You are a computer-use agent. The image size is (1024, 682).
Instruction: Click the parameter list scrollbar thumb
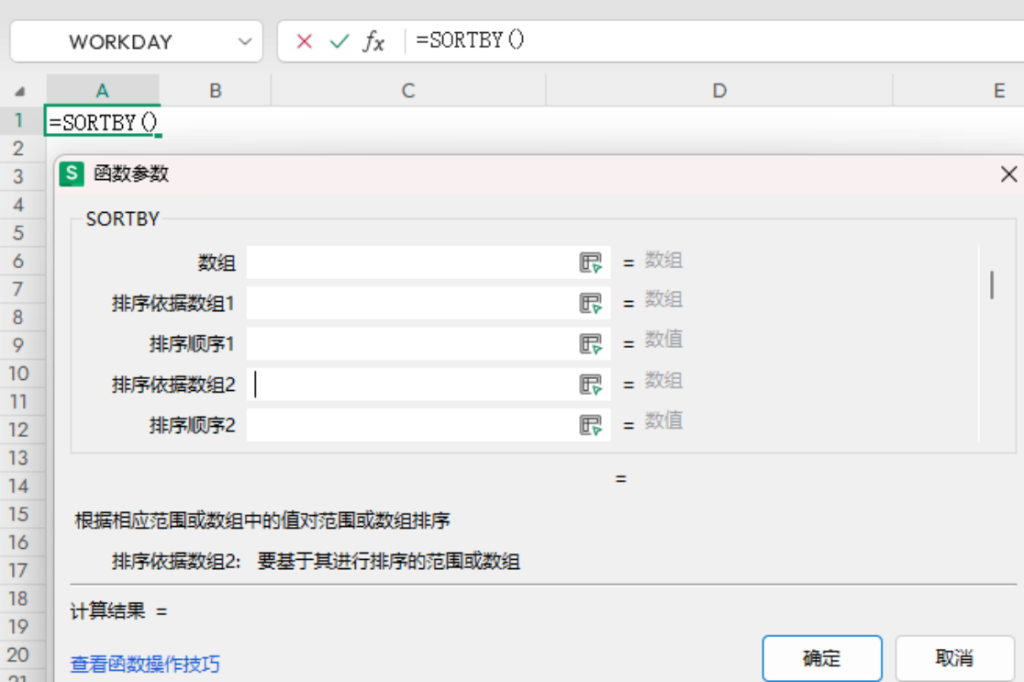992,285
